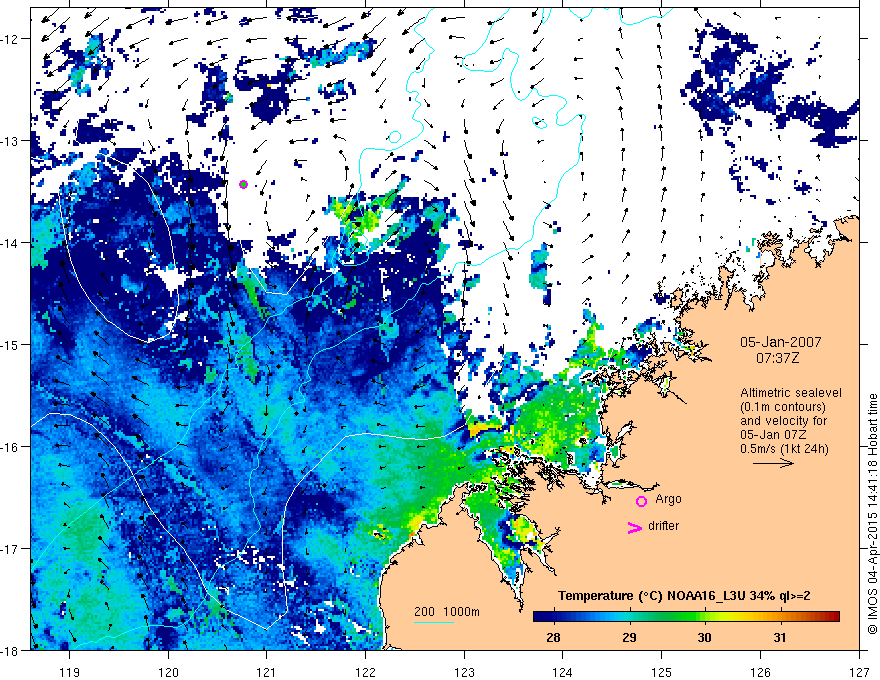Click latitude axis label -15

tap(11, 344)
